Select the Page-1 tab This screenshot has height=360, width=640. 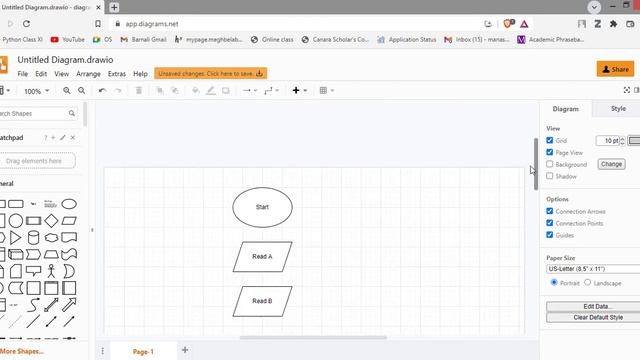(x=143, y=351)
